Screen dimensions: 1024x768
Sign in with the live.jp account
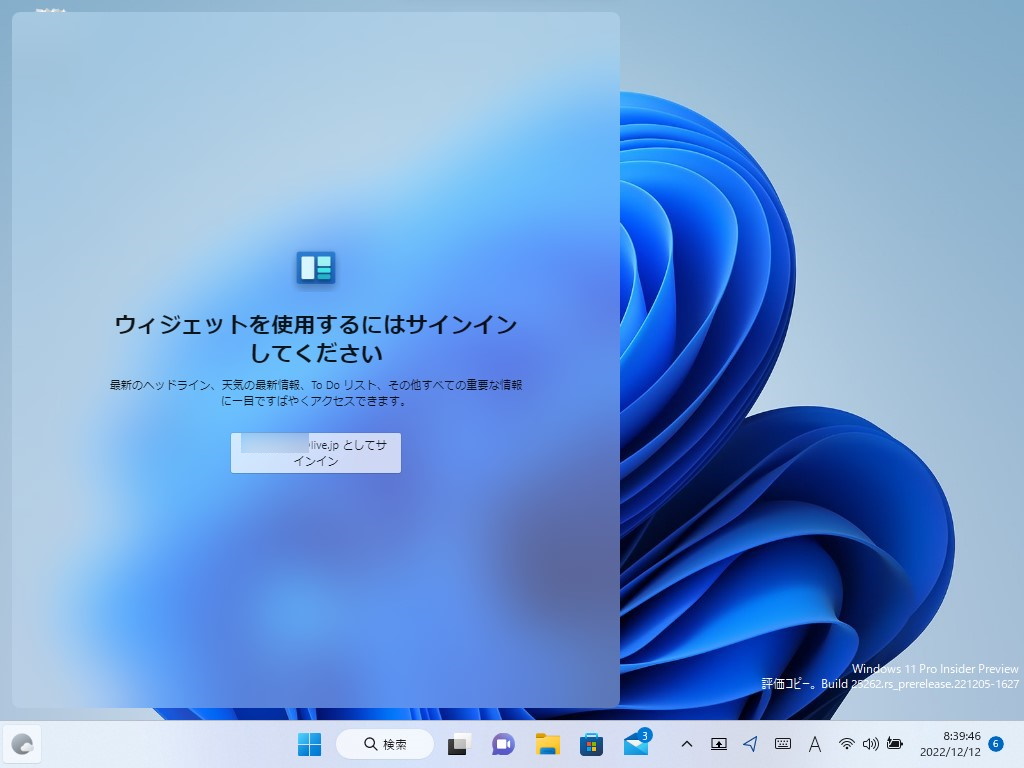tap(315, 452)
